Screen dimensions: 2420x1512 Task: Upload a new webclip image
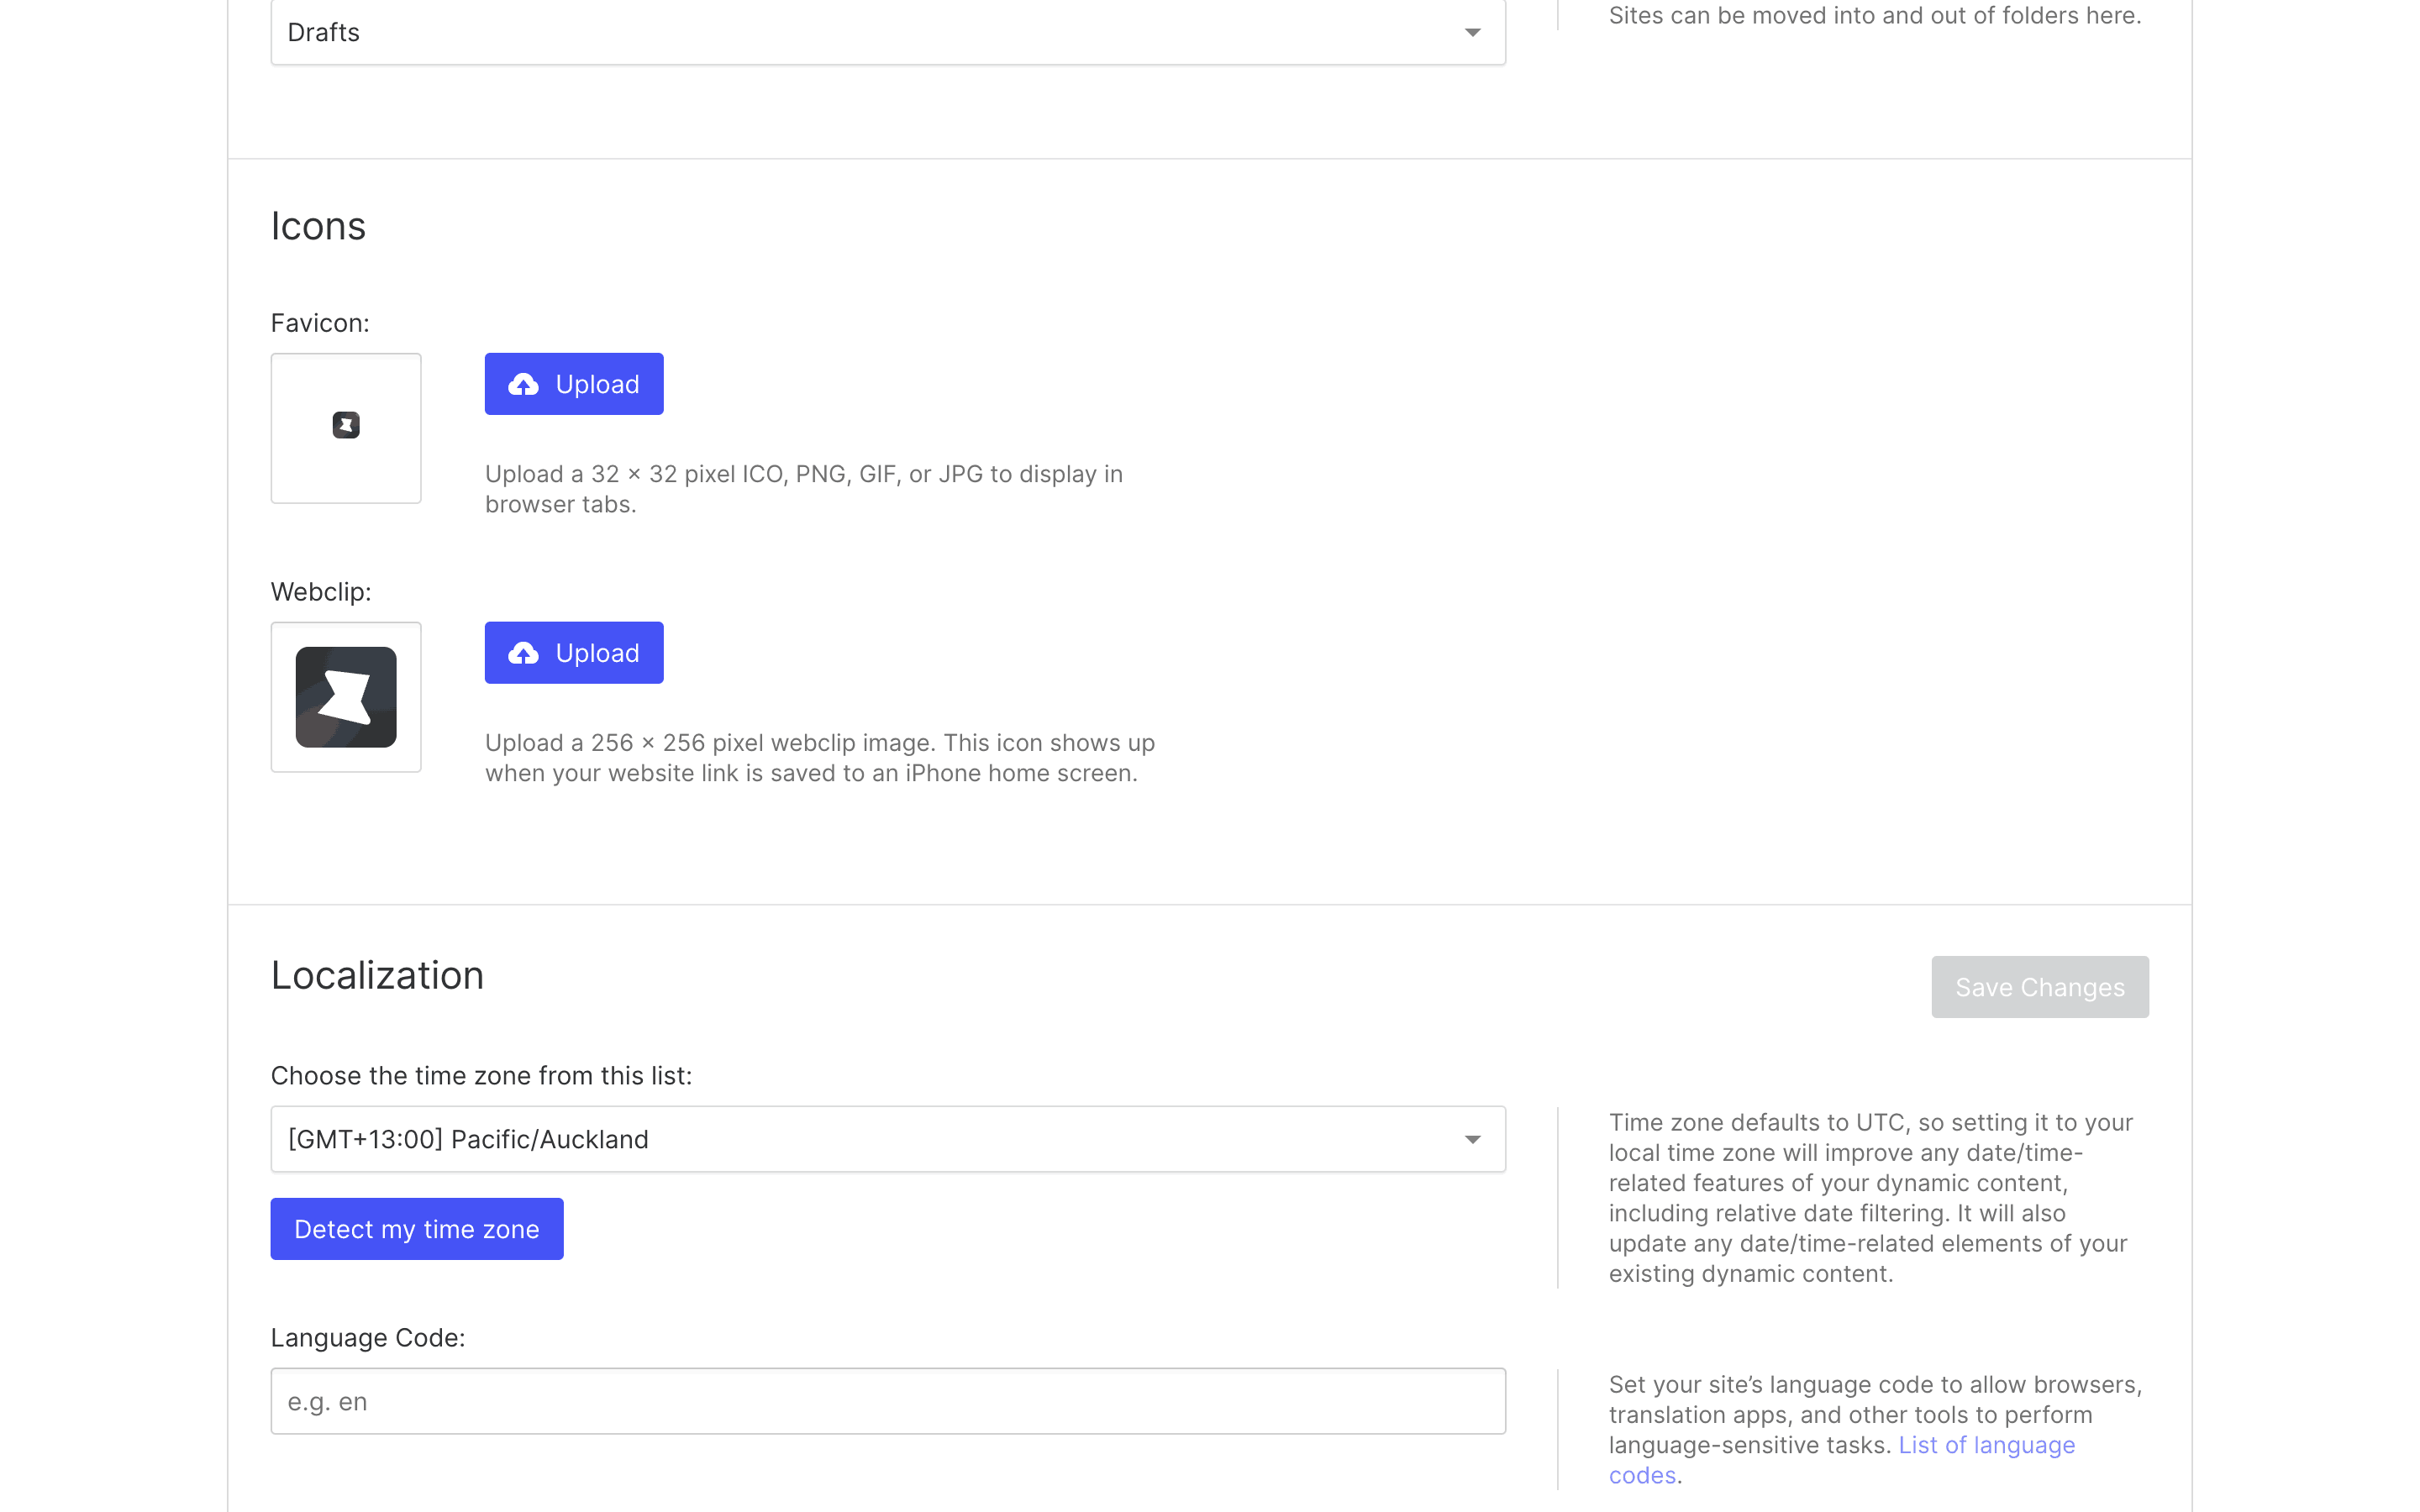click(574, 653)
